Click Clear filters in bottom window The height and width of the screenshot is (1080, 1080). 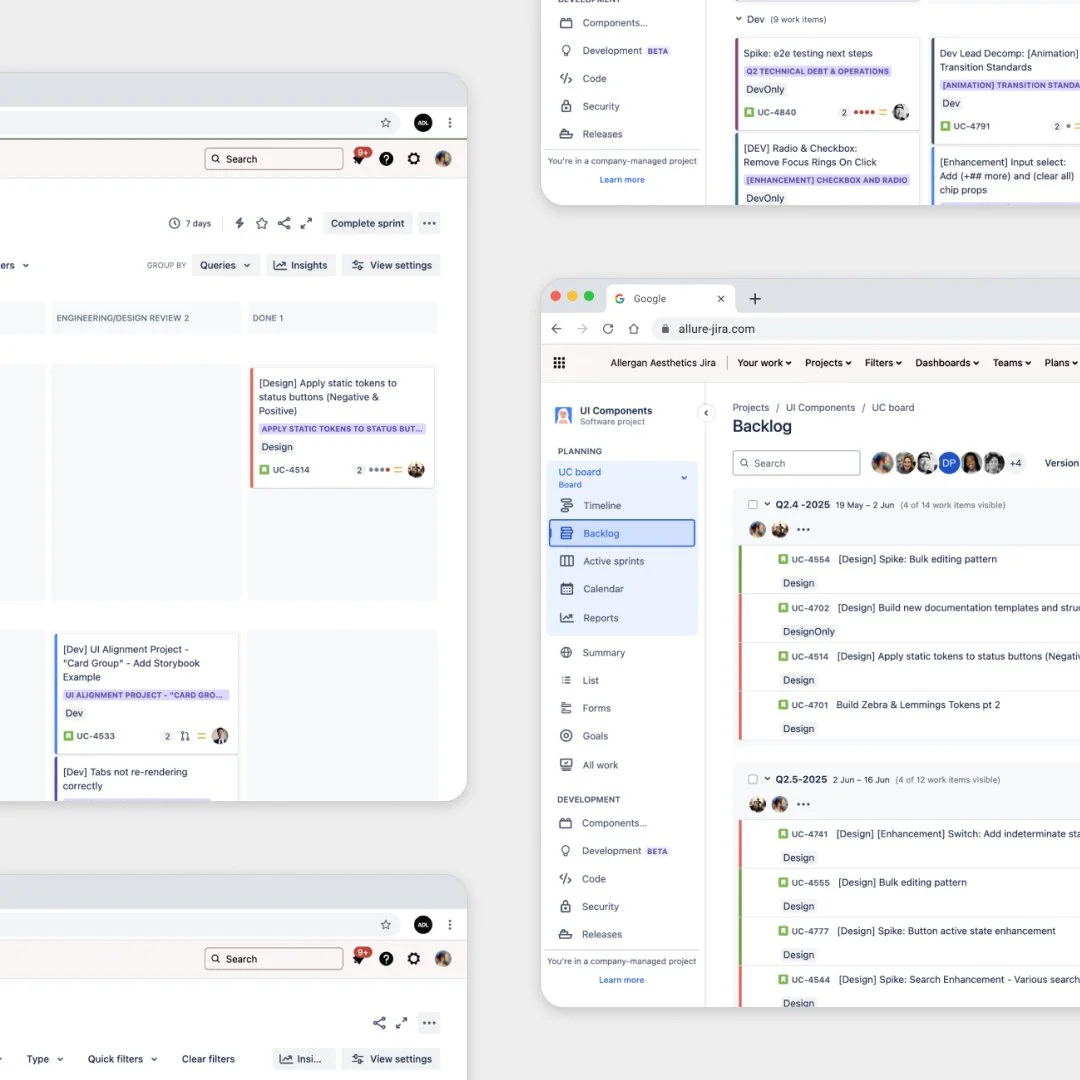coord(208,1059)
